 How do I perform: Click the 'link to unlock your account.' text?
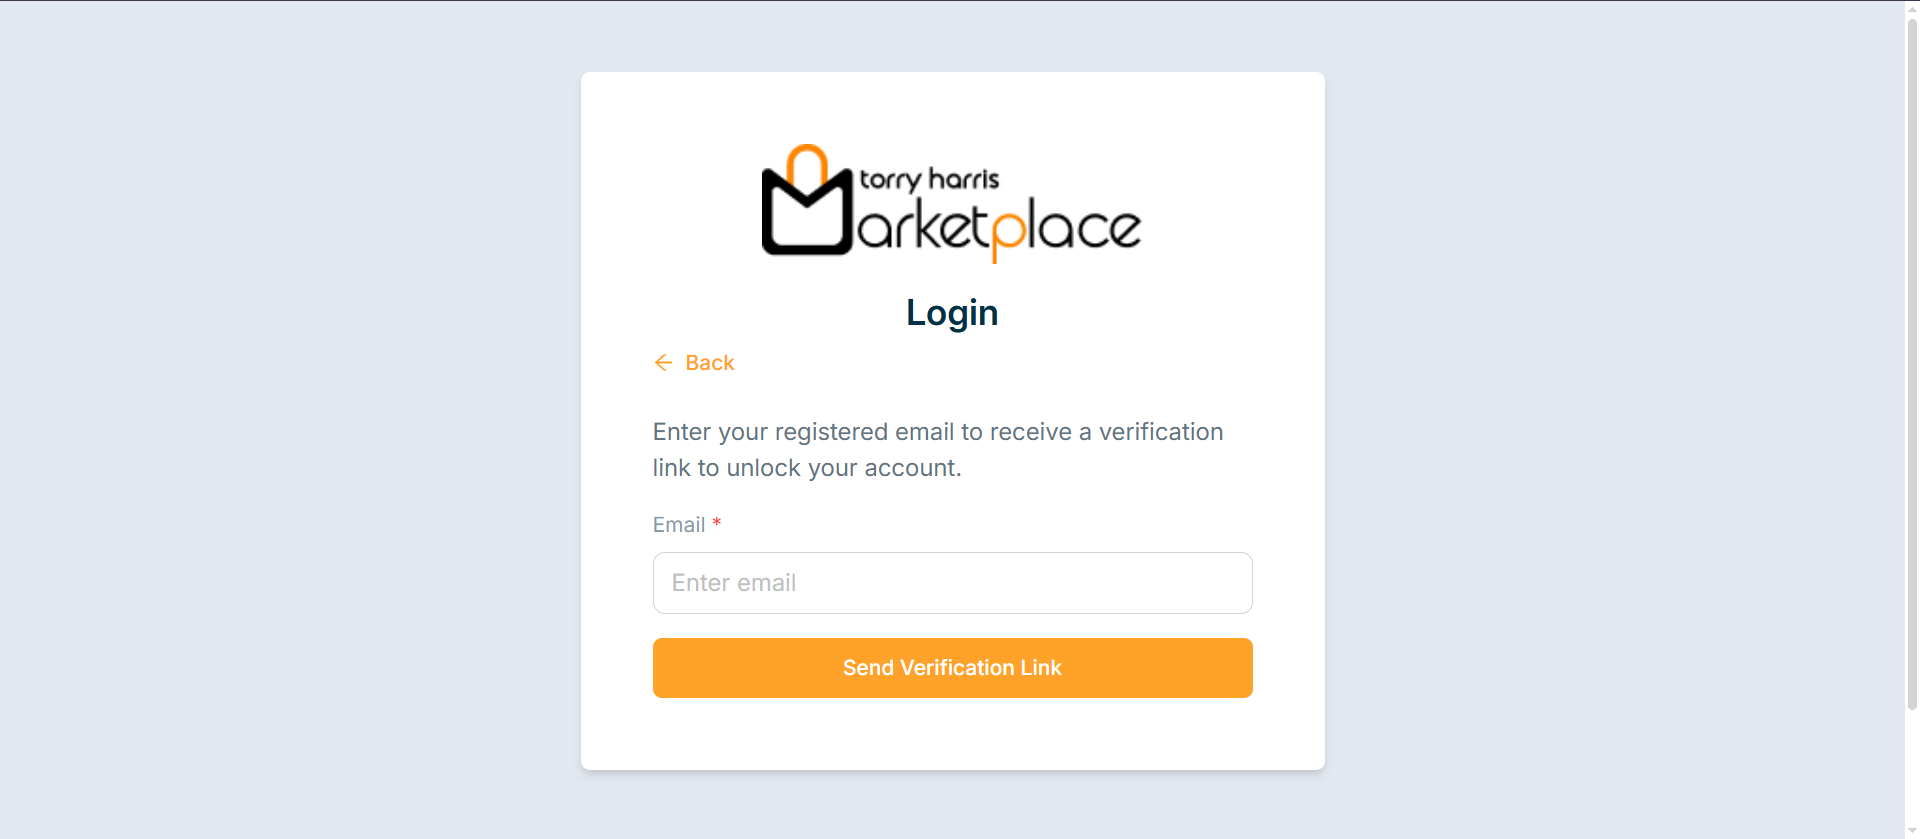pyautogui.click(x=807, y=468)
